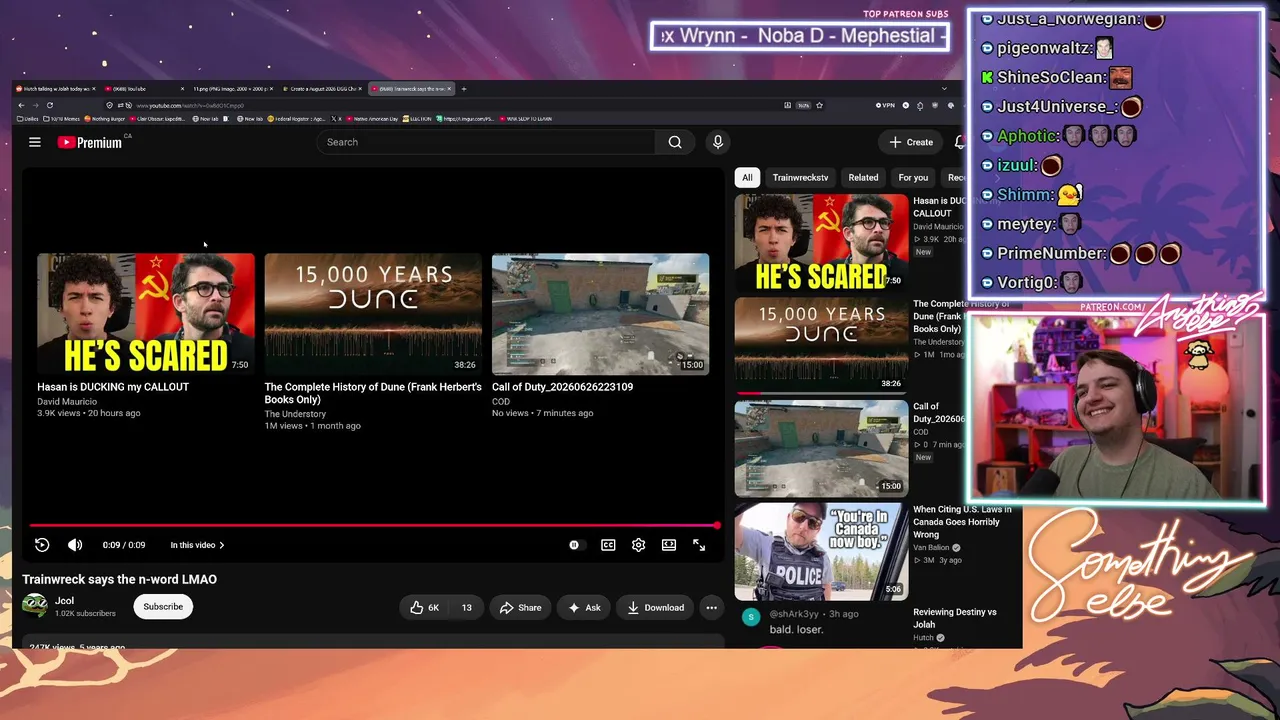The height and width of the screenshot is (720, 1280).
Task: Open endscreen Dune history video thumbnail
Action: 373,314
